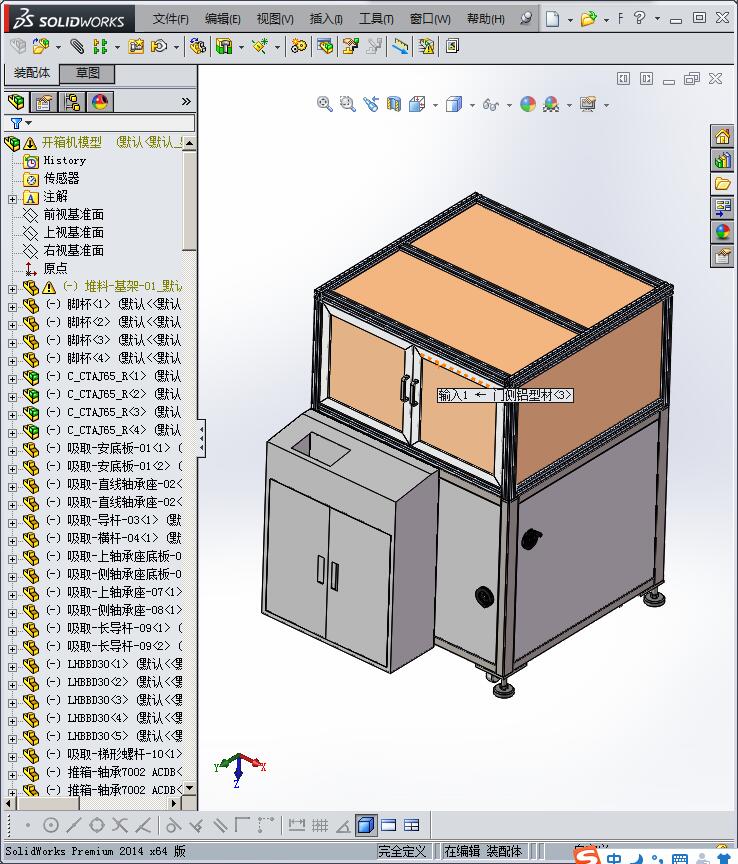
Task: Click Insert Components icon in assembly toolbar
Action: click(40, 46)
